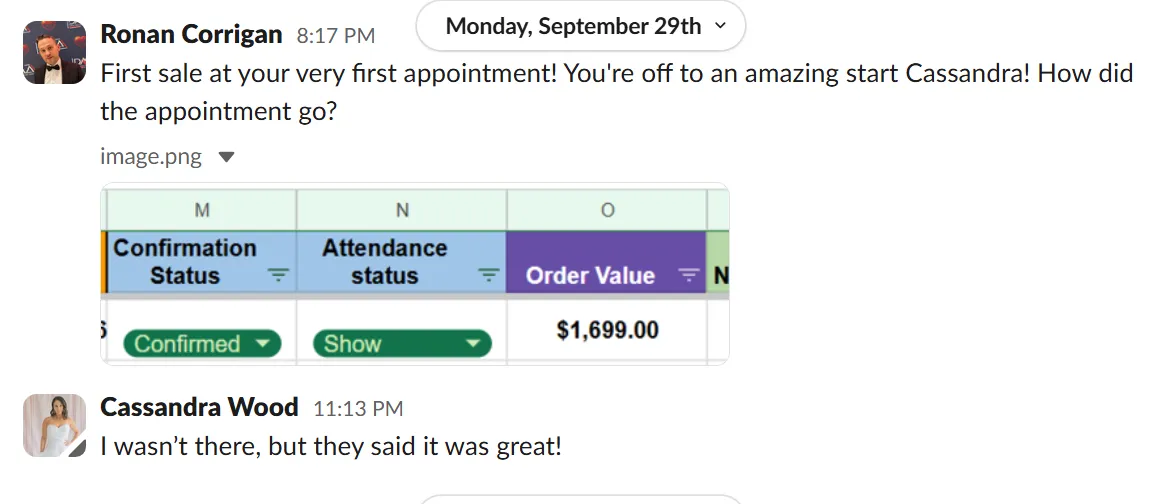Collapse the image.png attachment using its triangle

[x=226, y=157]
